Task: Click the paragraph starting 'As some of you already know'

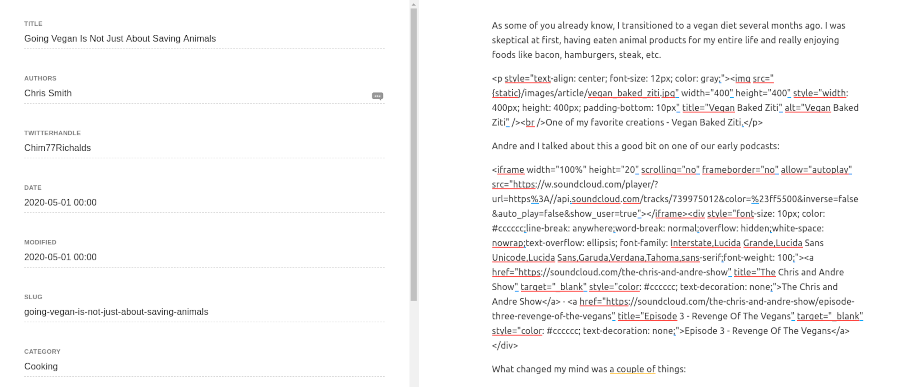Action: (x=668, y=40)
